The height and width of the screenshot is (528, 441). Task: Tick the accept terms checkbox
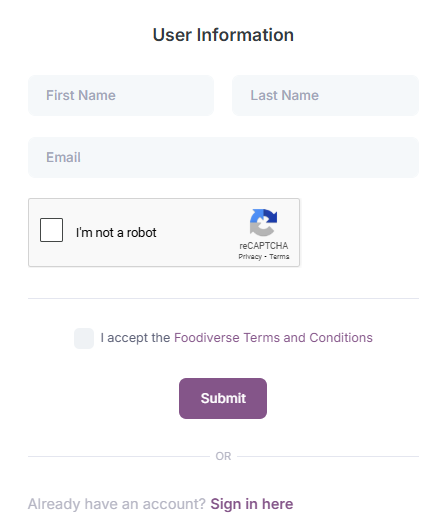(x=84, y=338)
